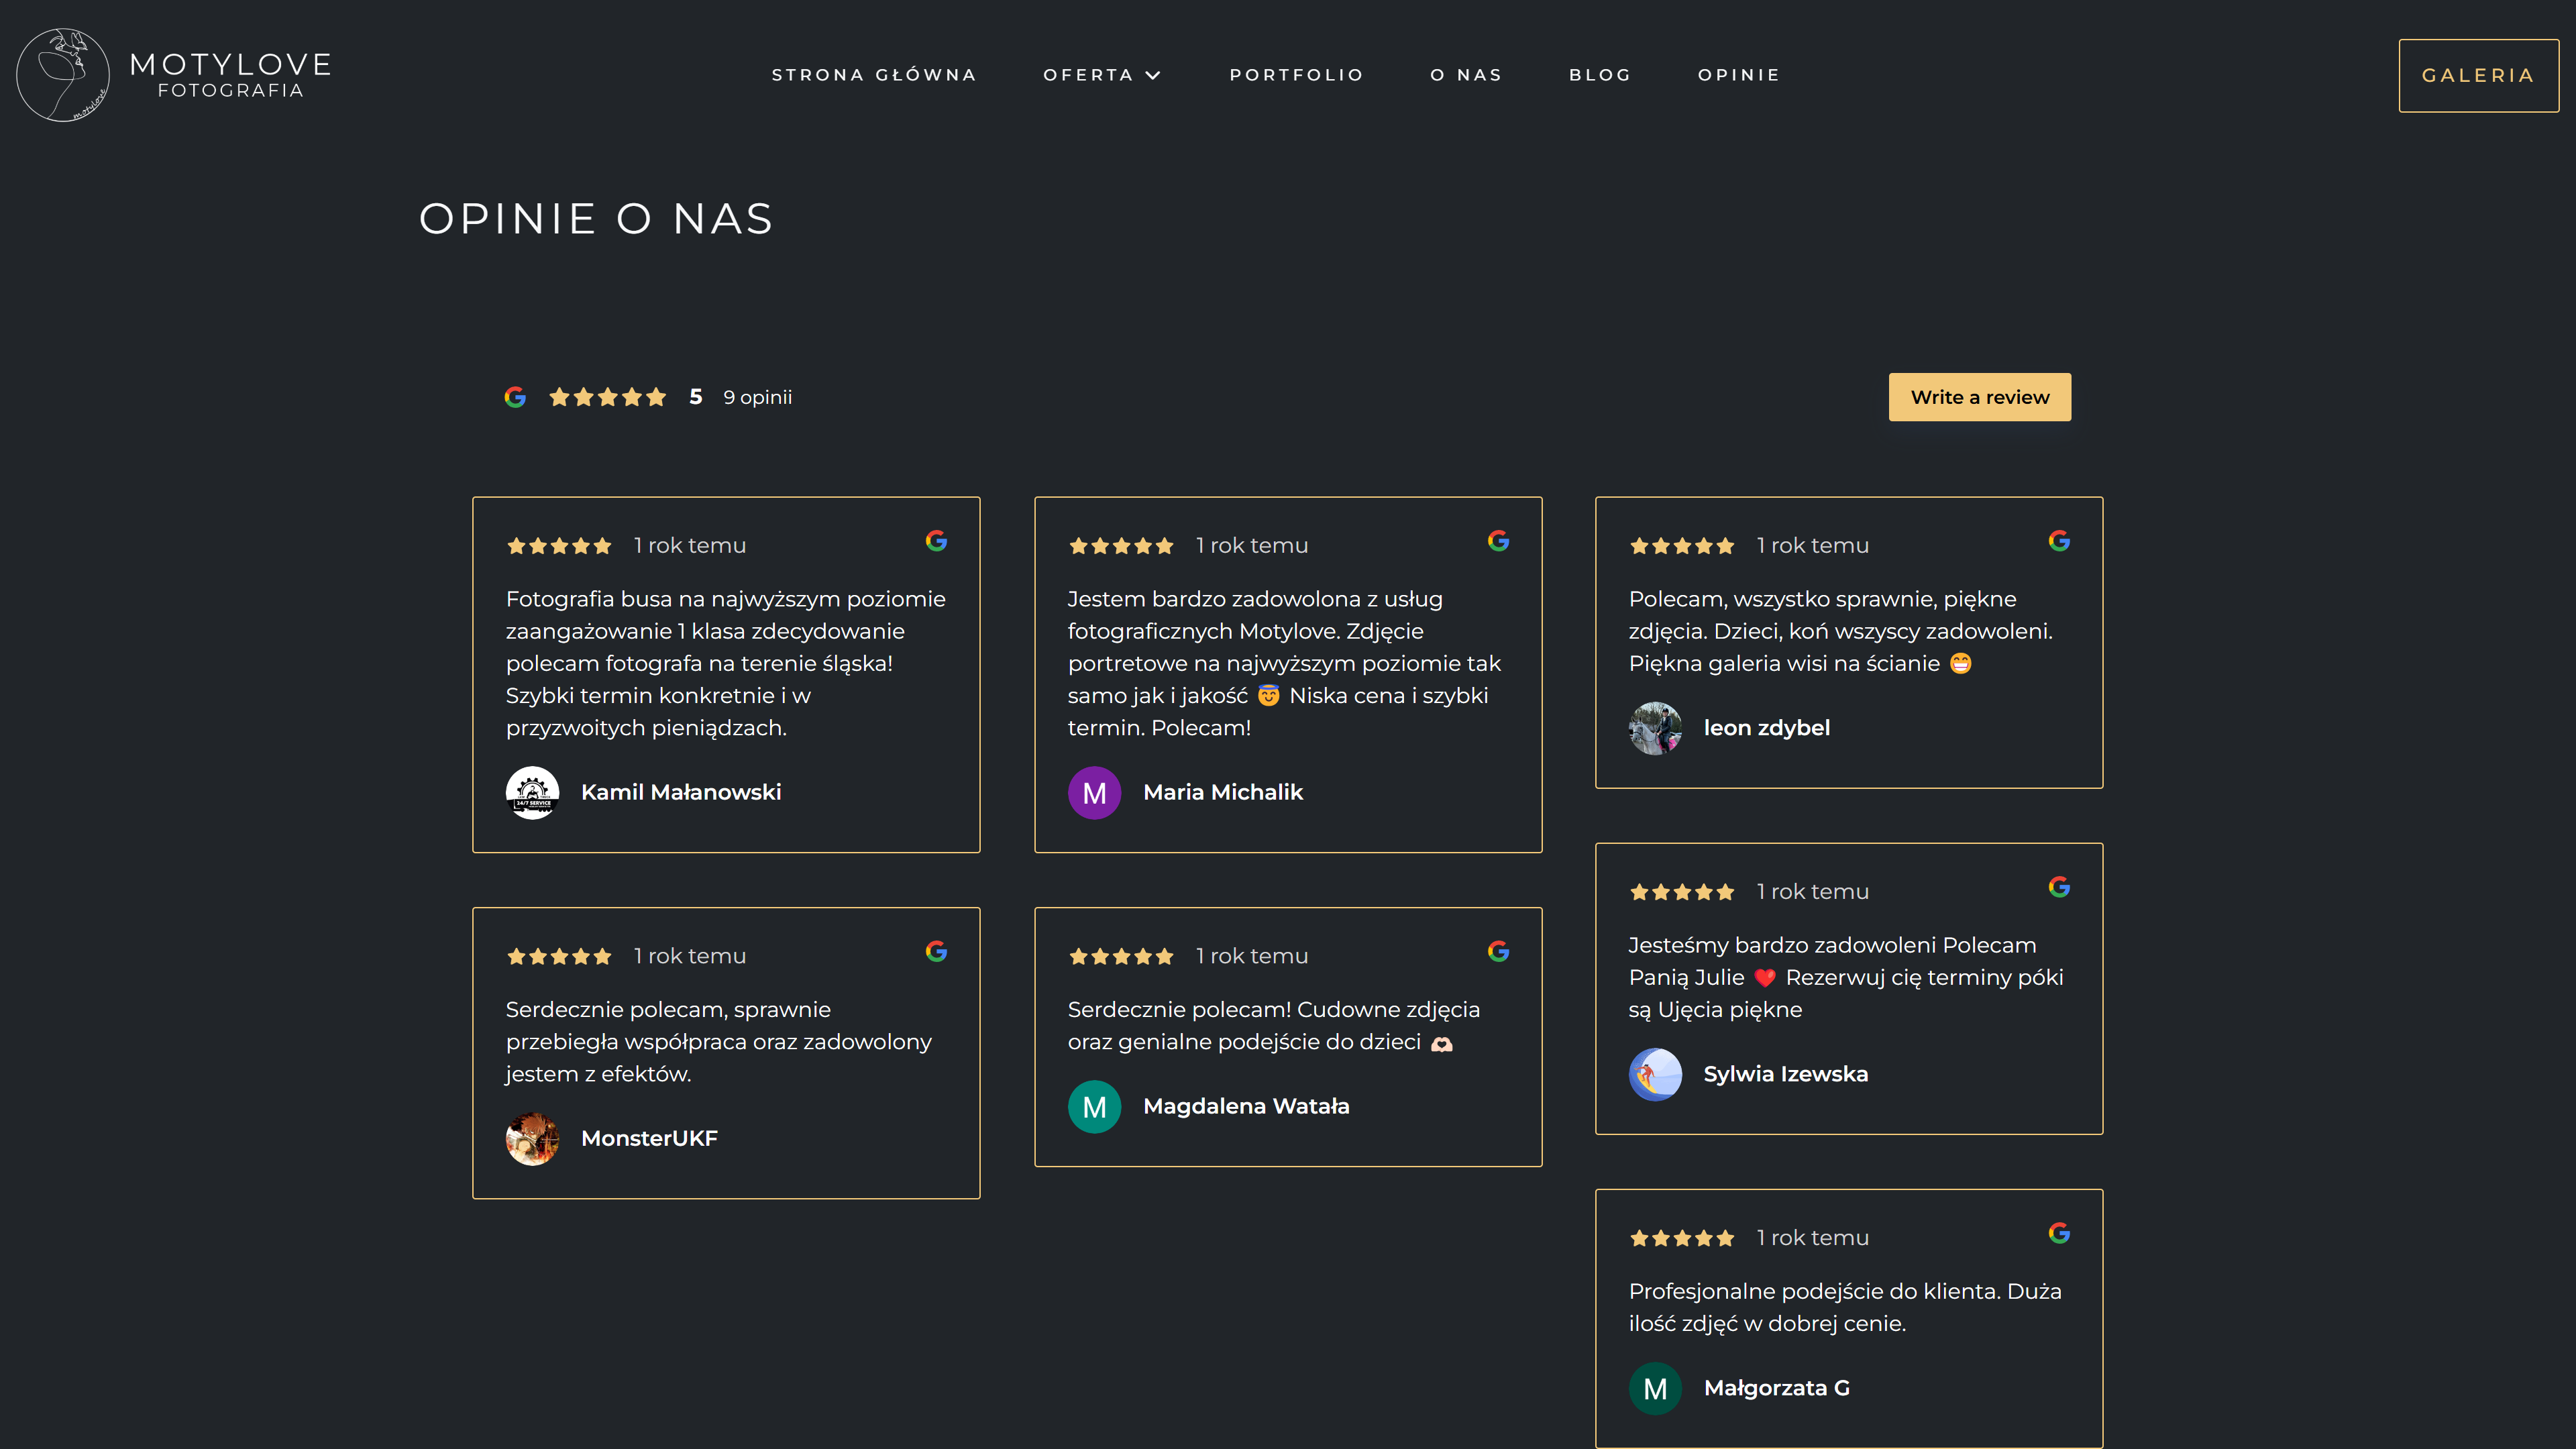
Task: Click MonsterUKF's profile picture
Action: tap(532, 1139)
